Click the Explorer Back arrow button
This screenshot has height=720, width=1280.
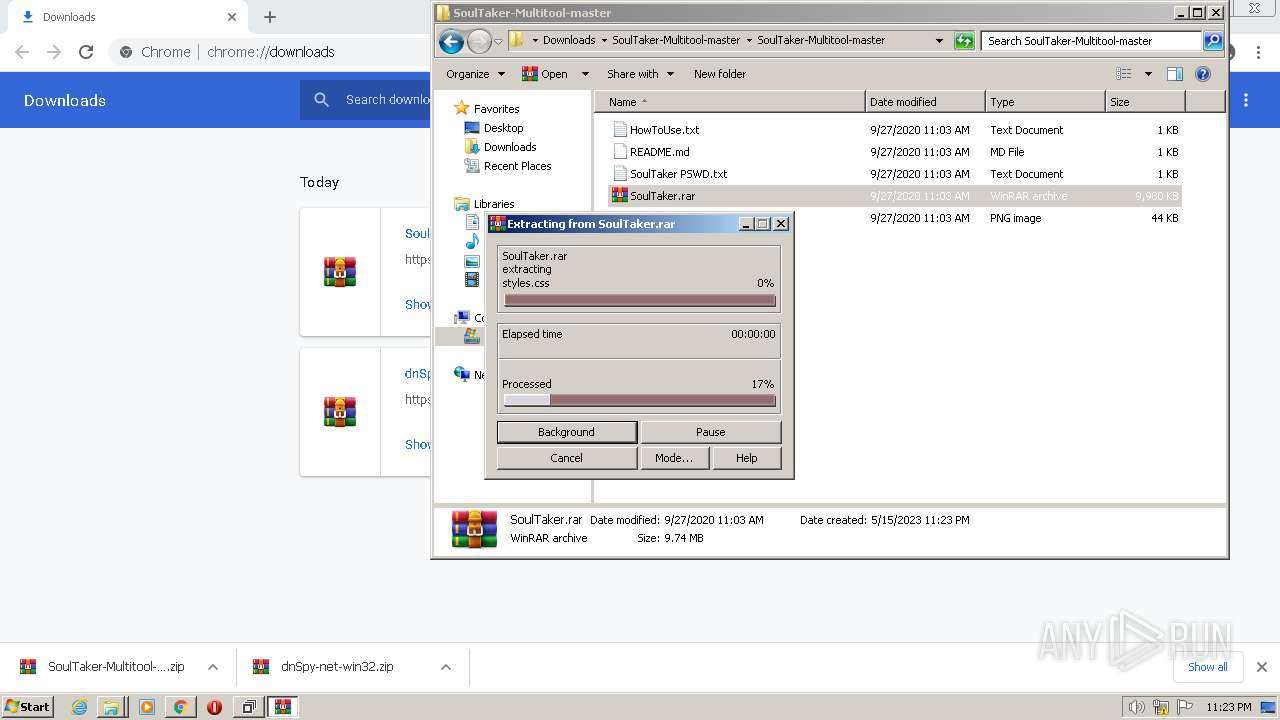coord(451,41)
